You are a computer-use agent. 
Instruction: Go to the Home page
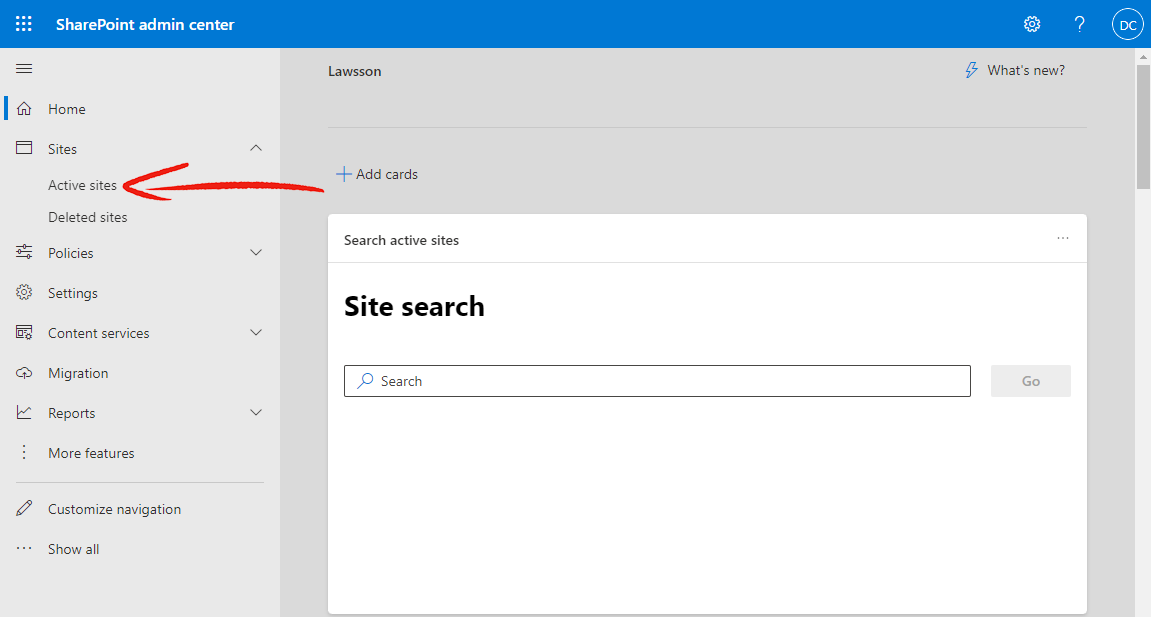point(67,109)
